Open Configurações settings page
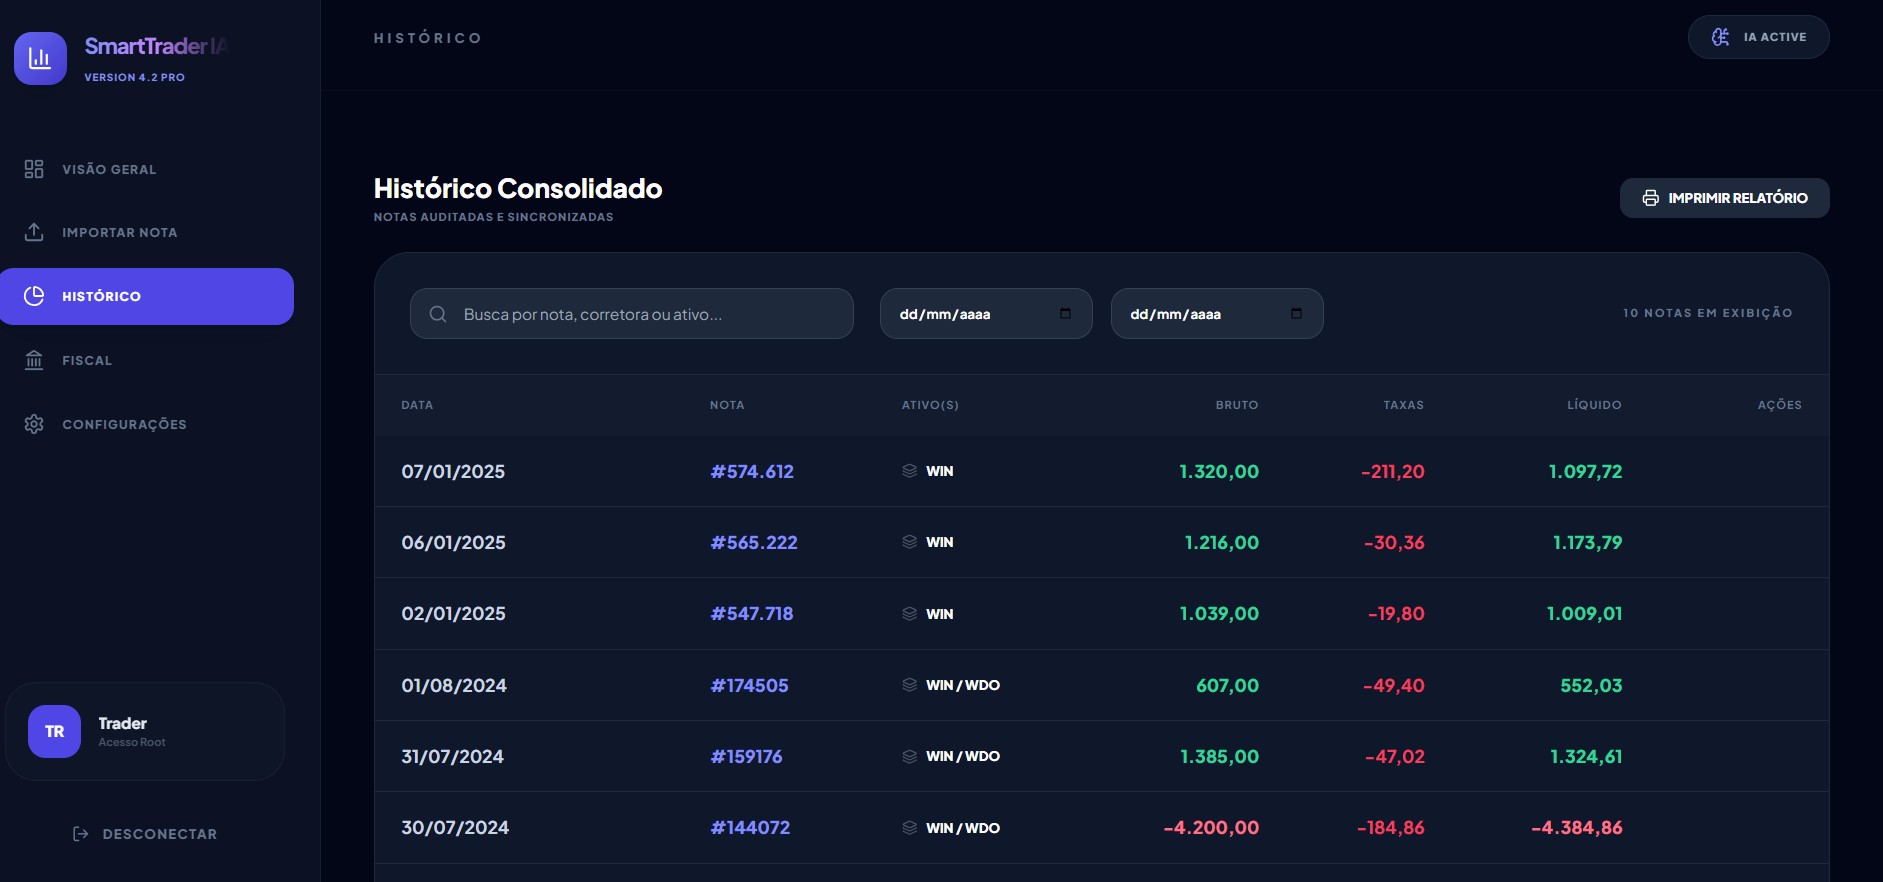The width and height of the screenshot is (1883, 882). 124,424
